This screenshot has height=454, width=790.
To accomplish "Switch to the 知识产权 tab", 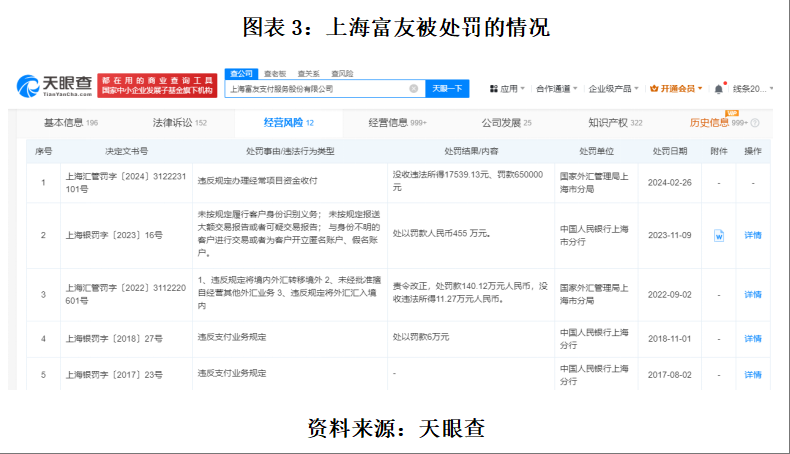I will click(613, 123).
